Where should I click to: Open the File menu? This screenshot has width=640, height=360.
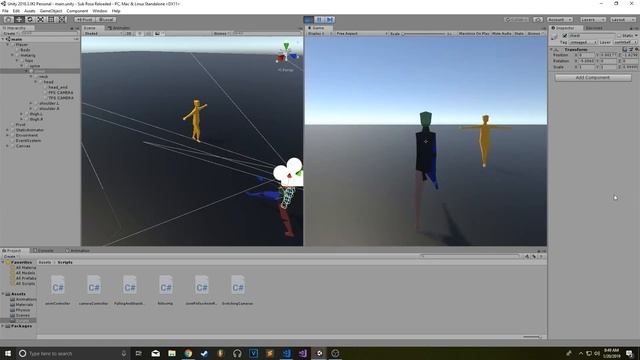(5, 11)
